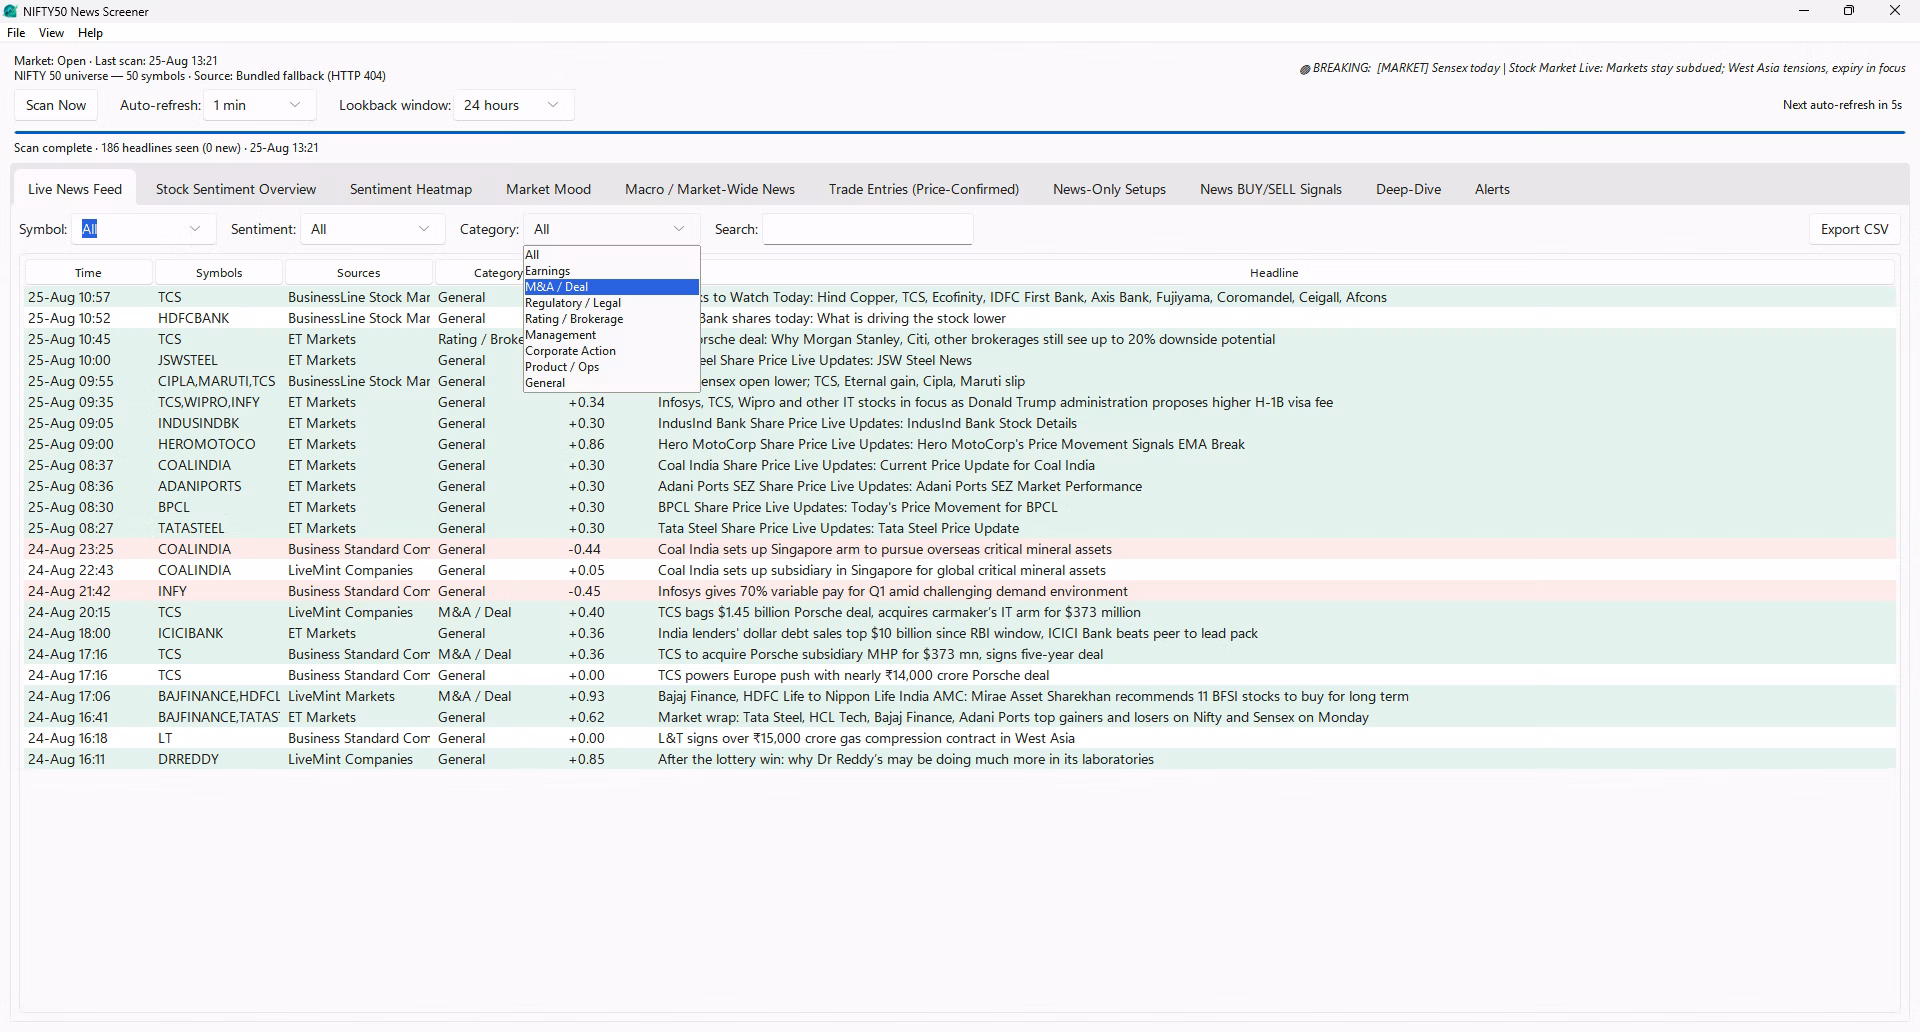The image size is (1920, 1032).
Task: Choose Regulatory / Legal category option
Action: (611, 303)
